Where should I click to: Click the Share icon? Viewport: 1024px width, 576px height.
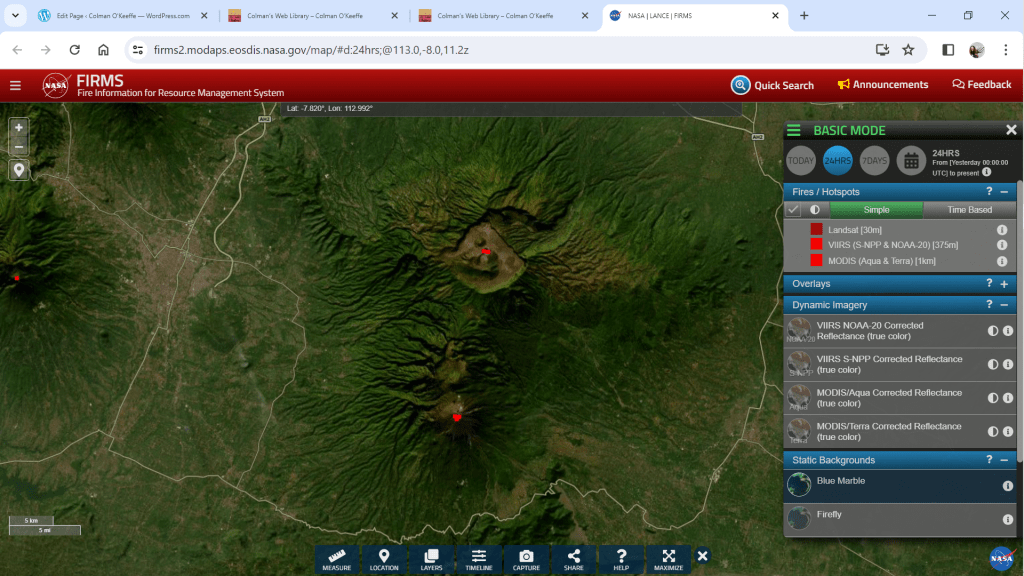coord(573,559)
